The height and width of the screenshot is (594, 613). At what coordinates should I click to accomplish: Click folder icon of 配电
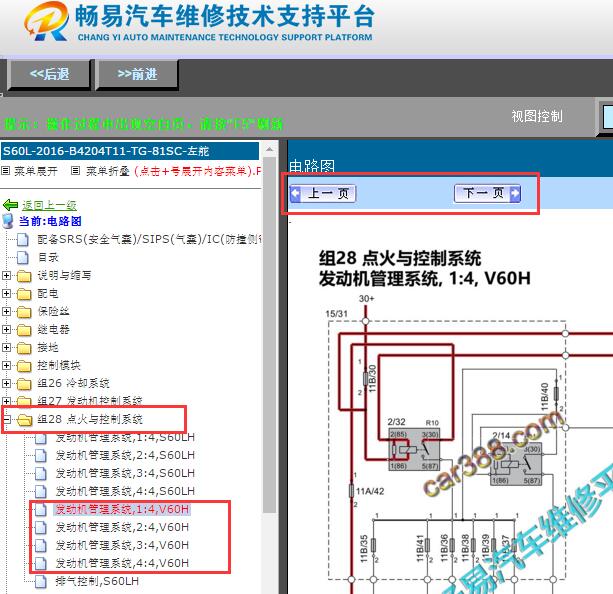coord(24,294)
